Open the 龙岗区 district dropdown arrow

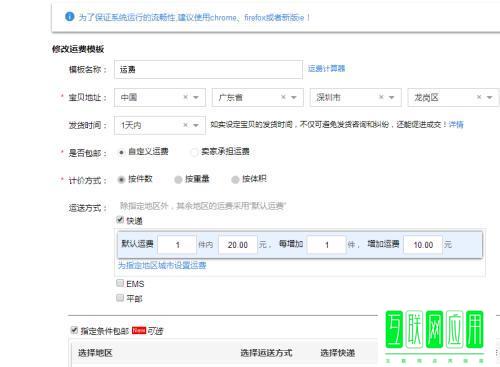(x=489, y=97)
